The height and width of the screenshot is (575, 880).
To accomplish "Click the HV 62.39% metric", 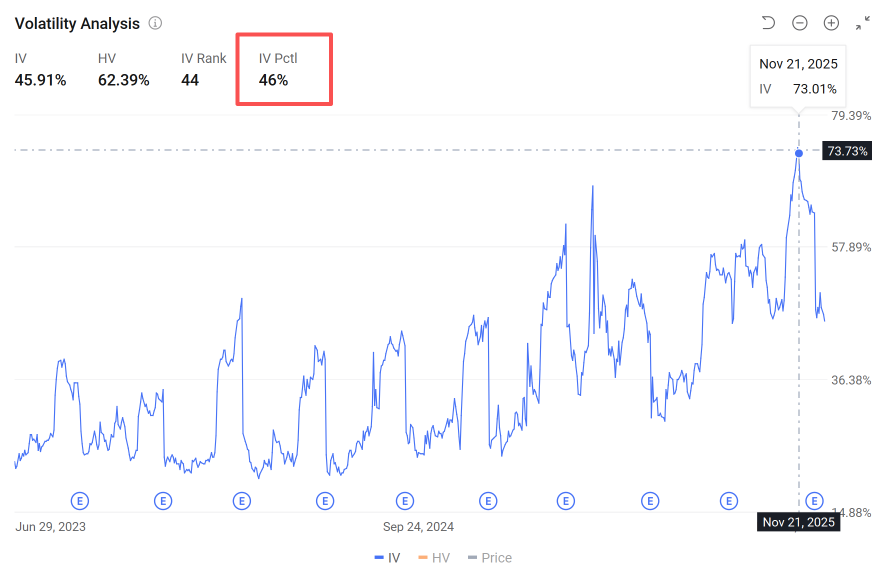I will pos(123,70).
